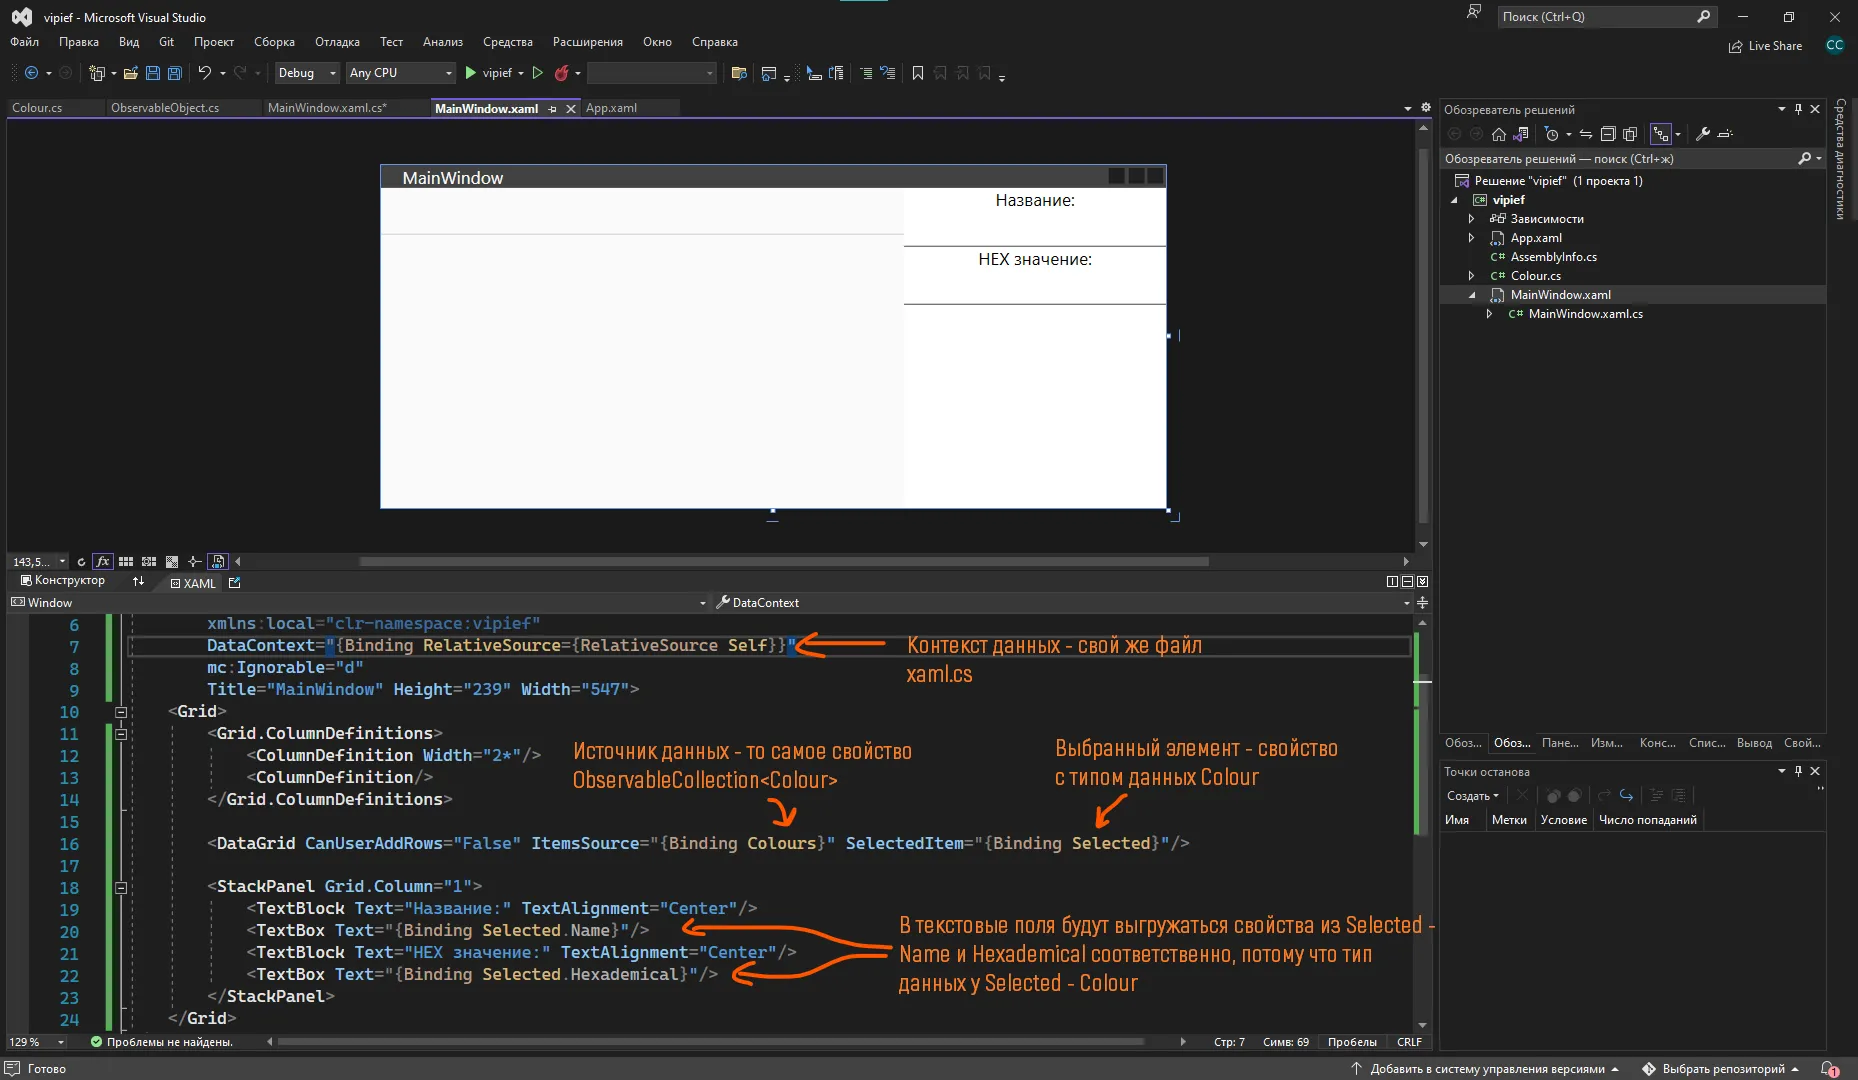Click the Solution Explorer search magnifier icon
Viewport: 1858px width, 1080px height.
coord(1805,158)
